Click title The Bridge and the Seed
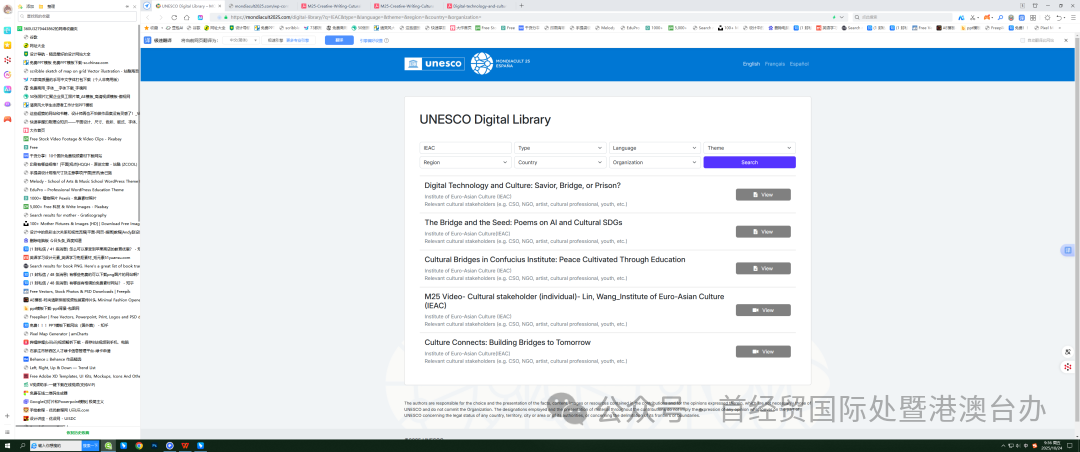This screenshot has width=1080, height=452. tap(523, 223)
